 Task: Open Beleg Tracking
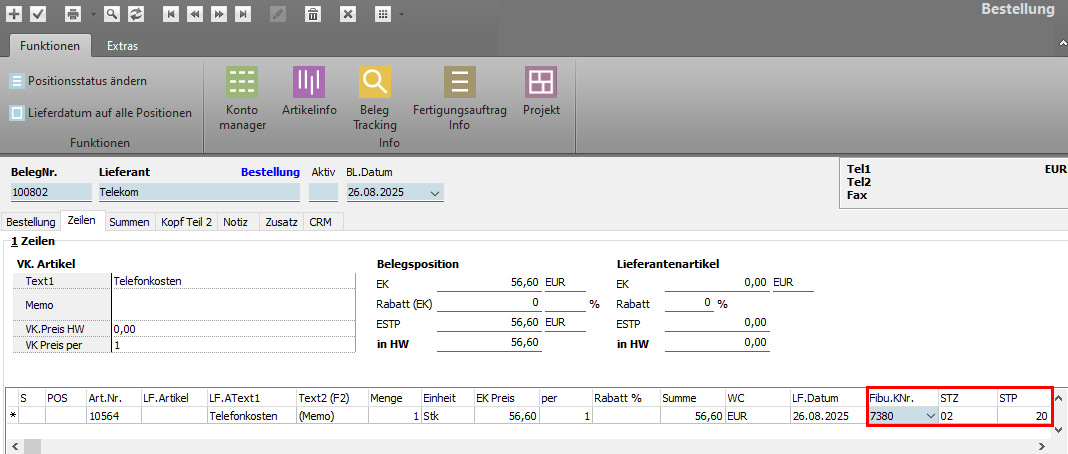(x=375, y=99)
